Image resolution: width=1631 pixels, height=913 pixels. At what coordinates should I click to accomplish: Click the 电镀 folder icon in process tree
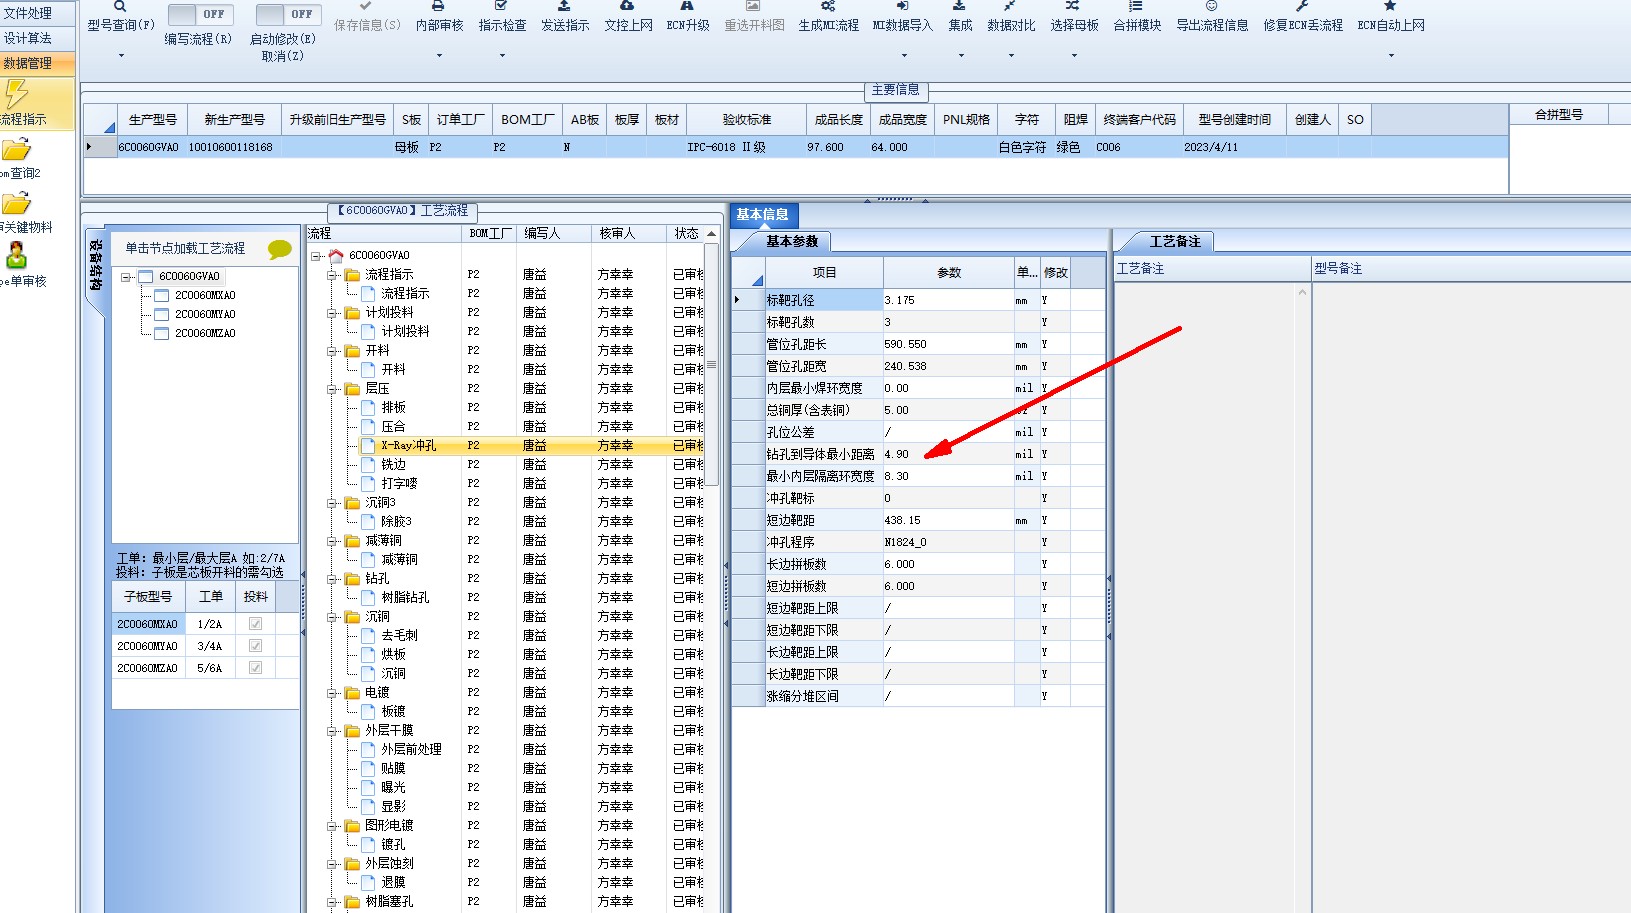click(352, 693)
